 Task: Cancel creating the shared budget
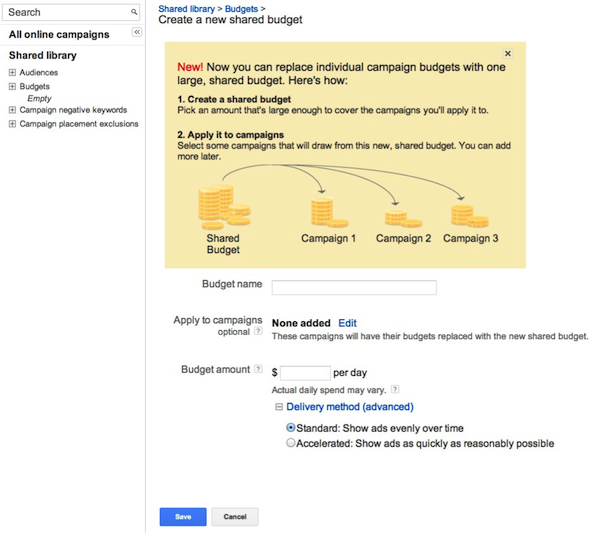coord(235,516)
